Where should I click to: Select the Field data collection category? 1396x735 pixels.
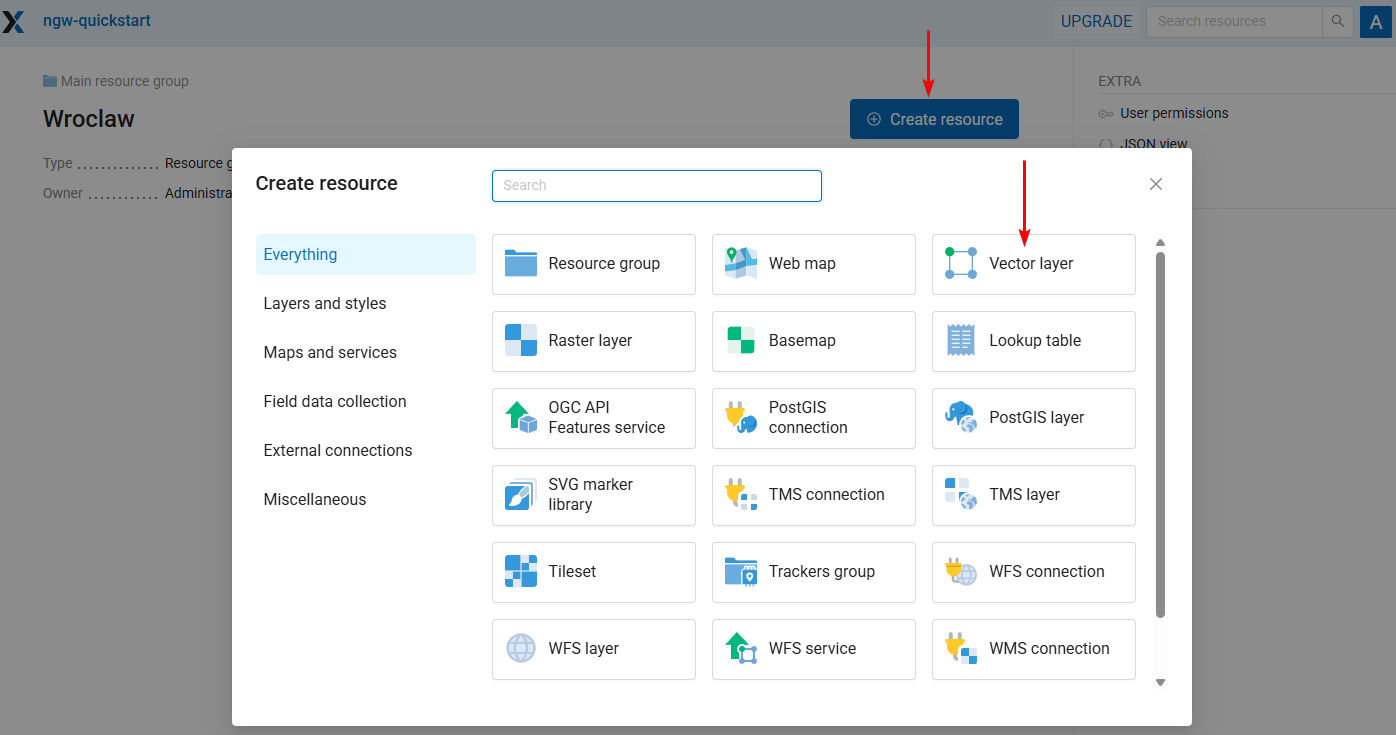click(335, 402)
